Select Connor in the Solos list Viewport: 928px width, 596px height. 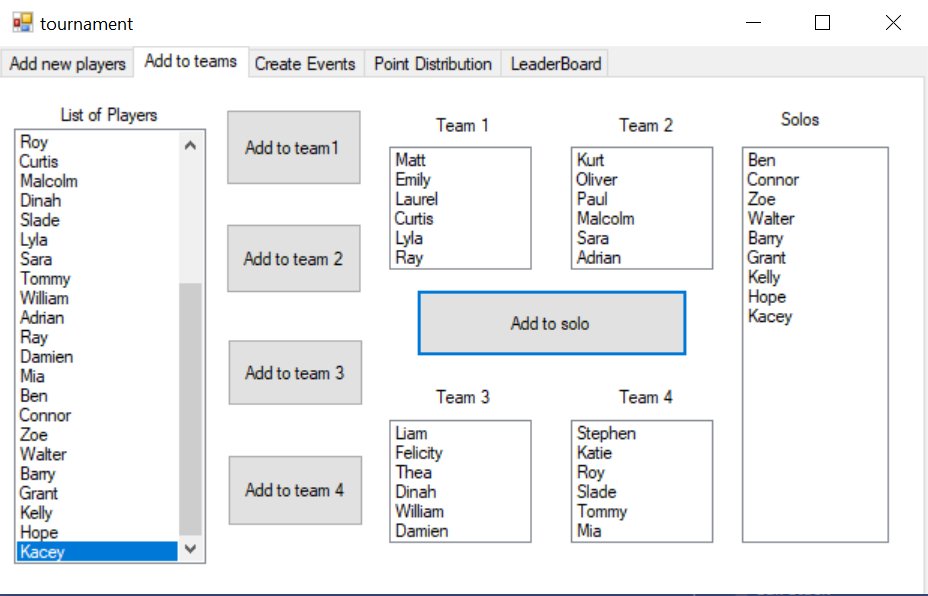pos(815,179)
